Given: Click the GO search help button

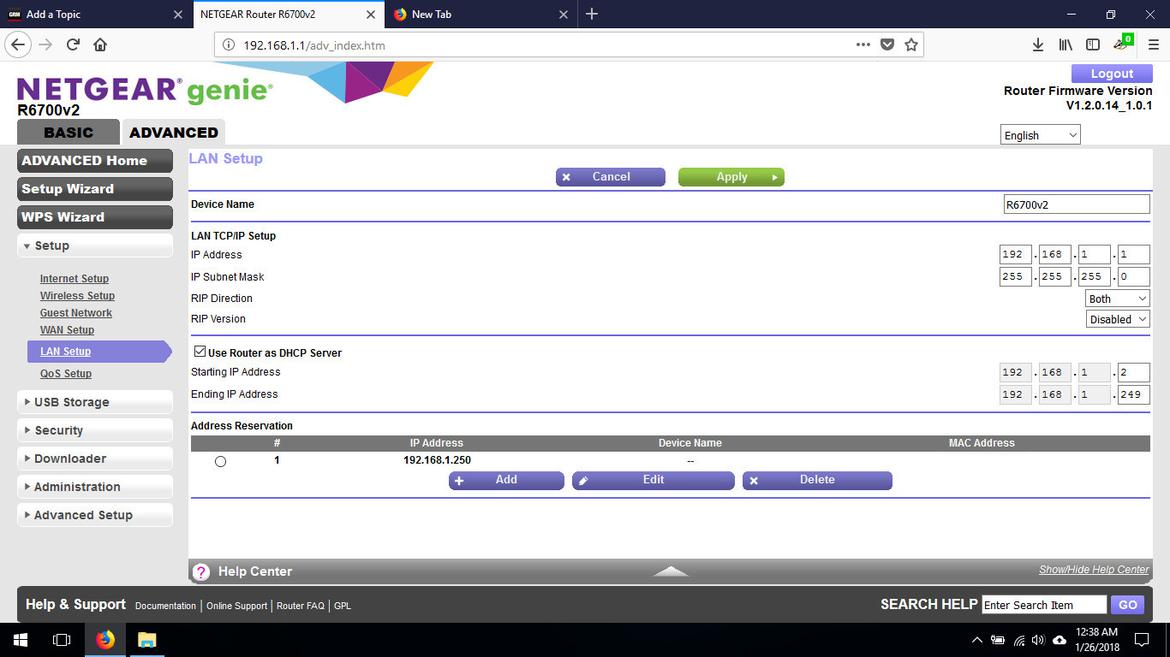Looking at the screenshot, I should point(1127,605).
